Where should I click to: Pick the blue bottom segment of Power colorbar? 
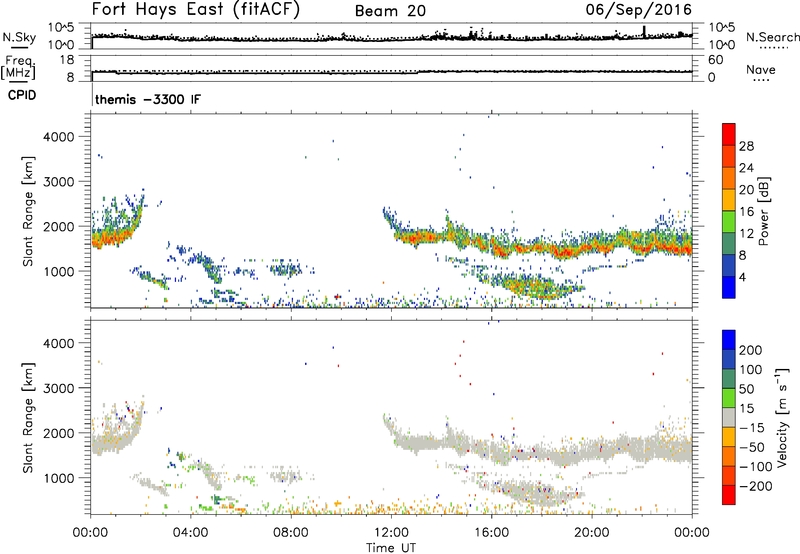pyautogui.click(x=729, y=287)
